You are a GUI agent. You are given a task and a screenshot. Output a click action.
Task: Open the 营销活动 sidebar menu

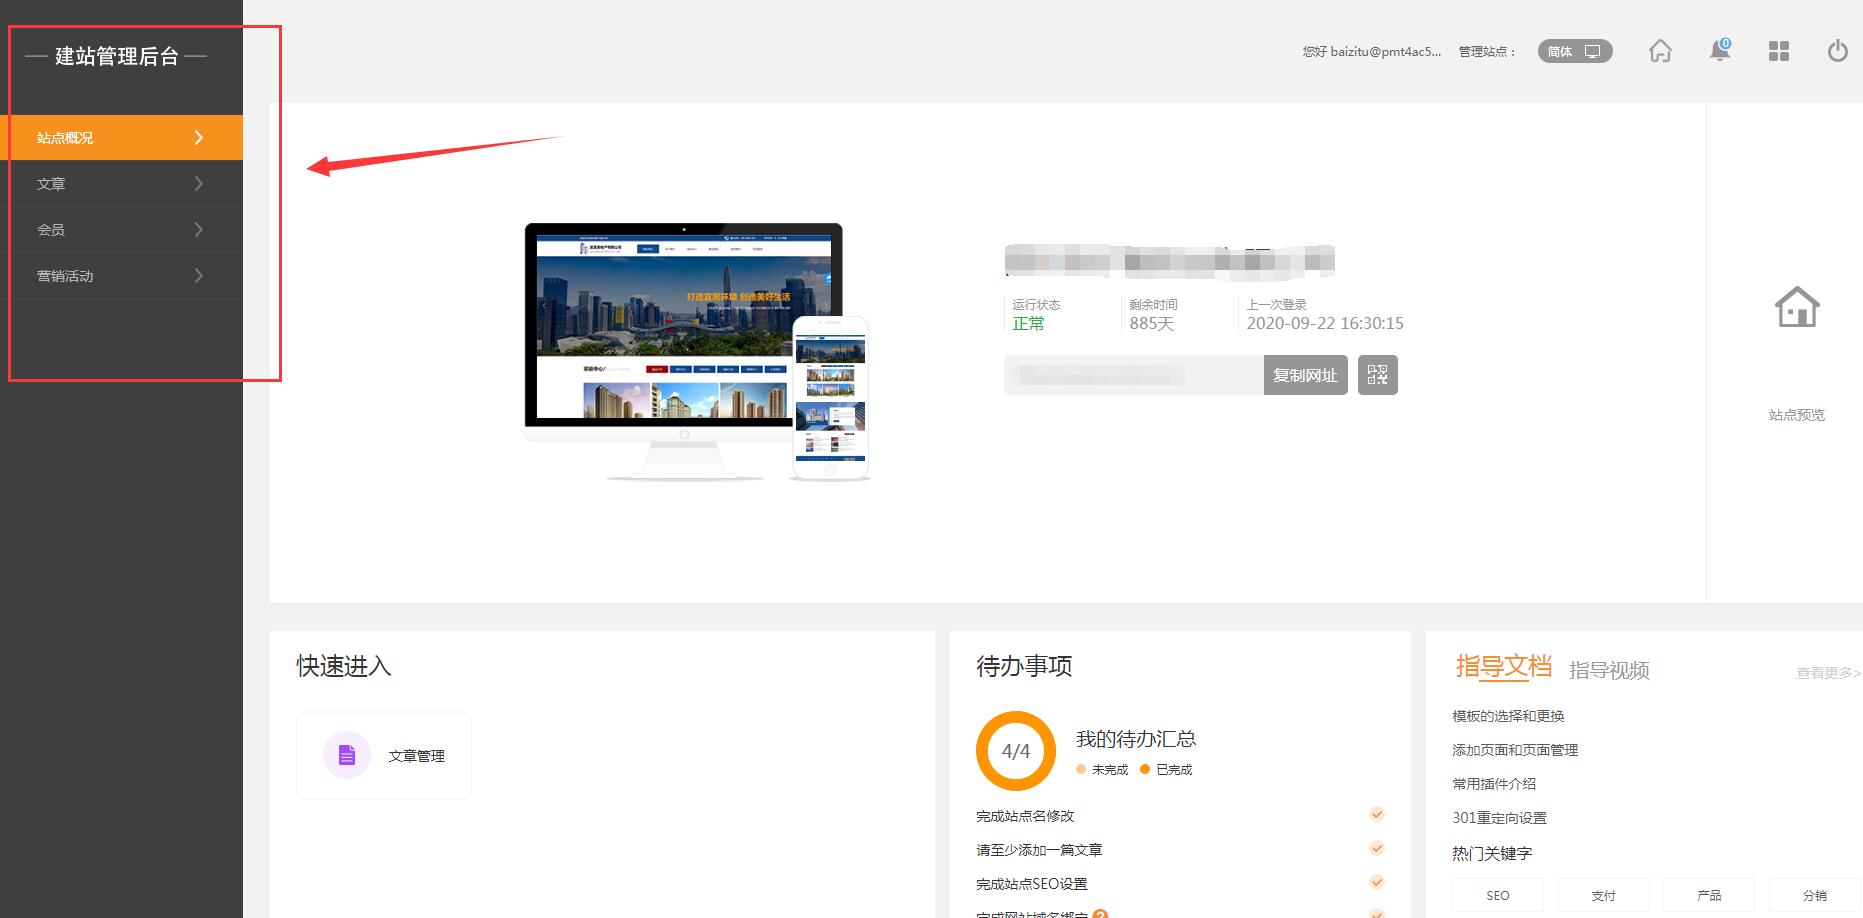tap(121, 275)
